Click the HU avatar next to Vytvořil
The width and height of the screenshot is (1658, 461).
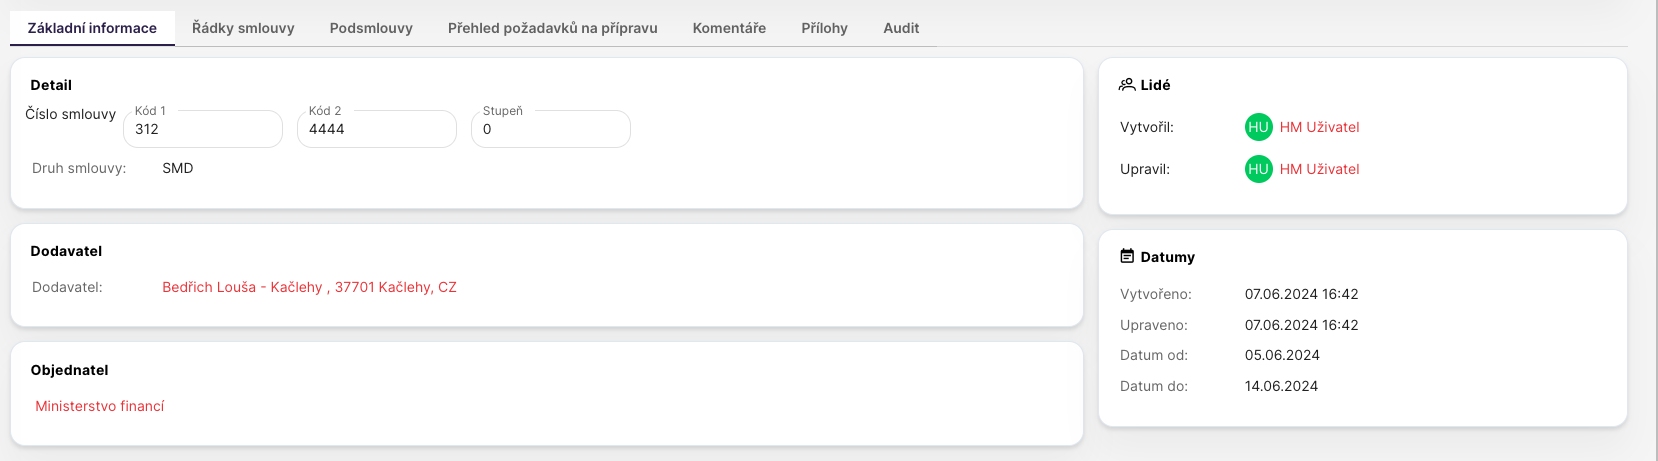pos(1258,127)
